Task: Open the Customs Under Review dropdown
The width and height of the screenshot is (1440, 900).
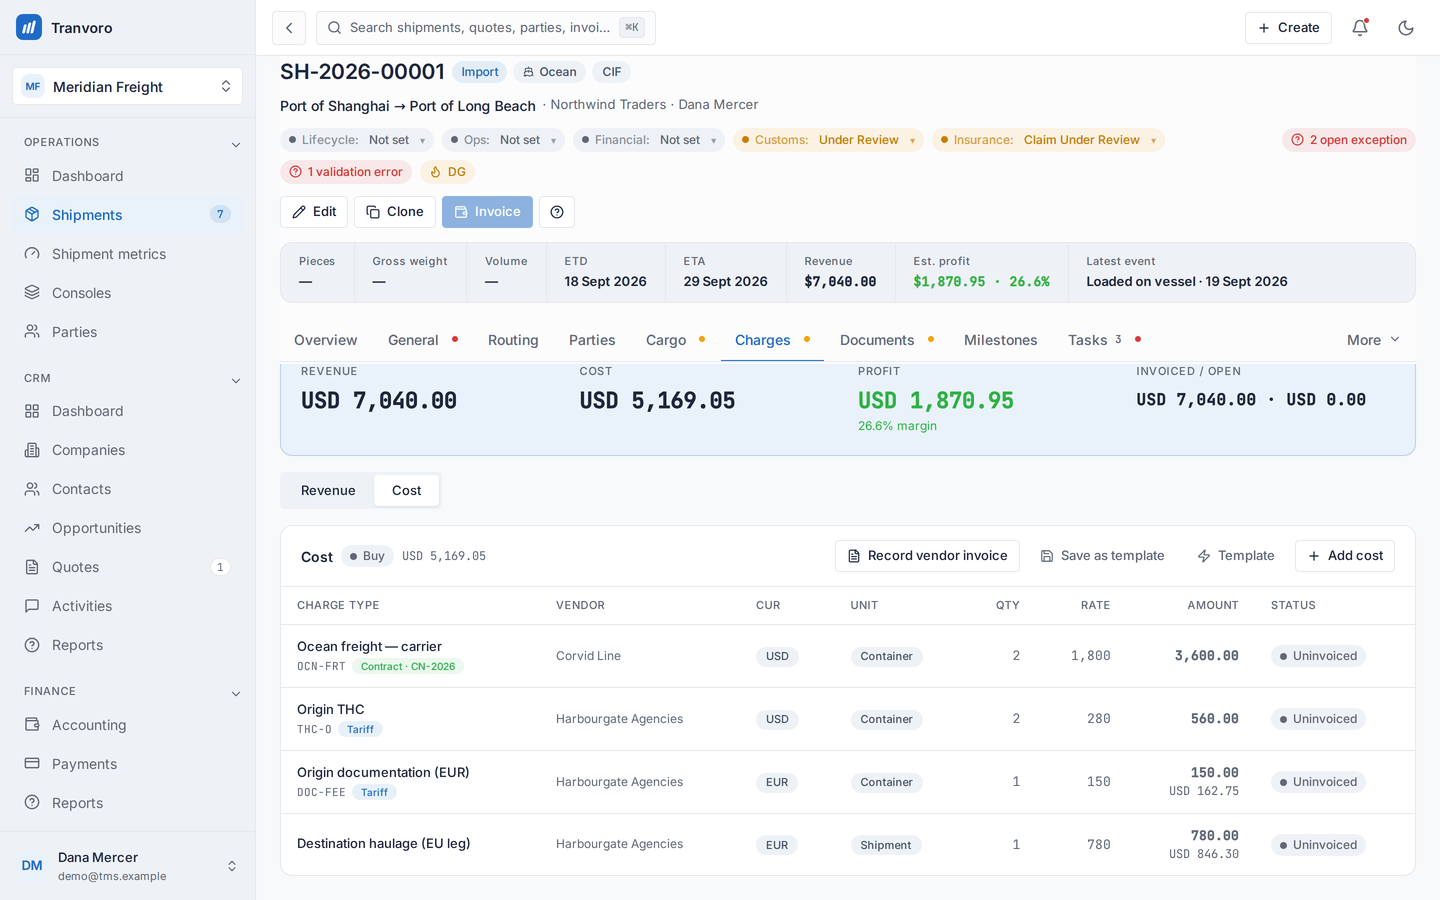Action: tap(829, 140)
